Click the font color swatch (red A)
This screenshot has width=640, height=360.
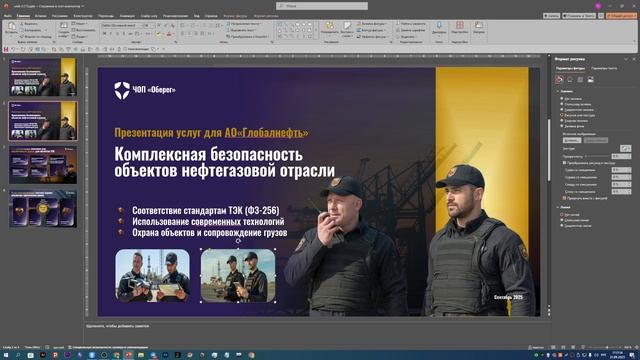click(x=169, y=34)
